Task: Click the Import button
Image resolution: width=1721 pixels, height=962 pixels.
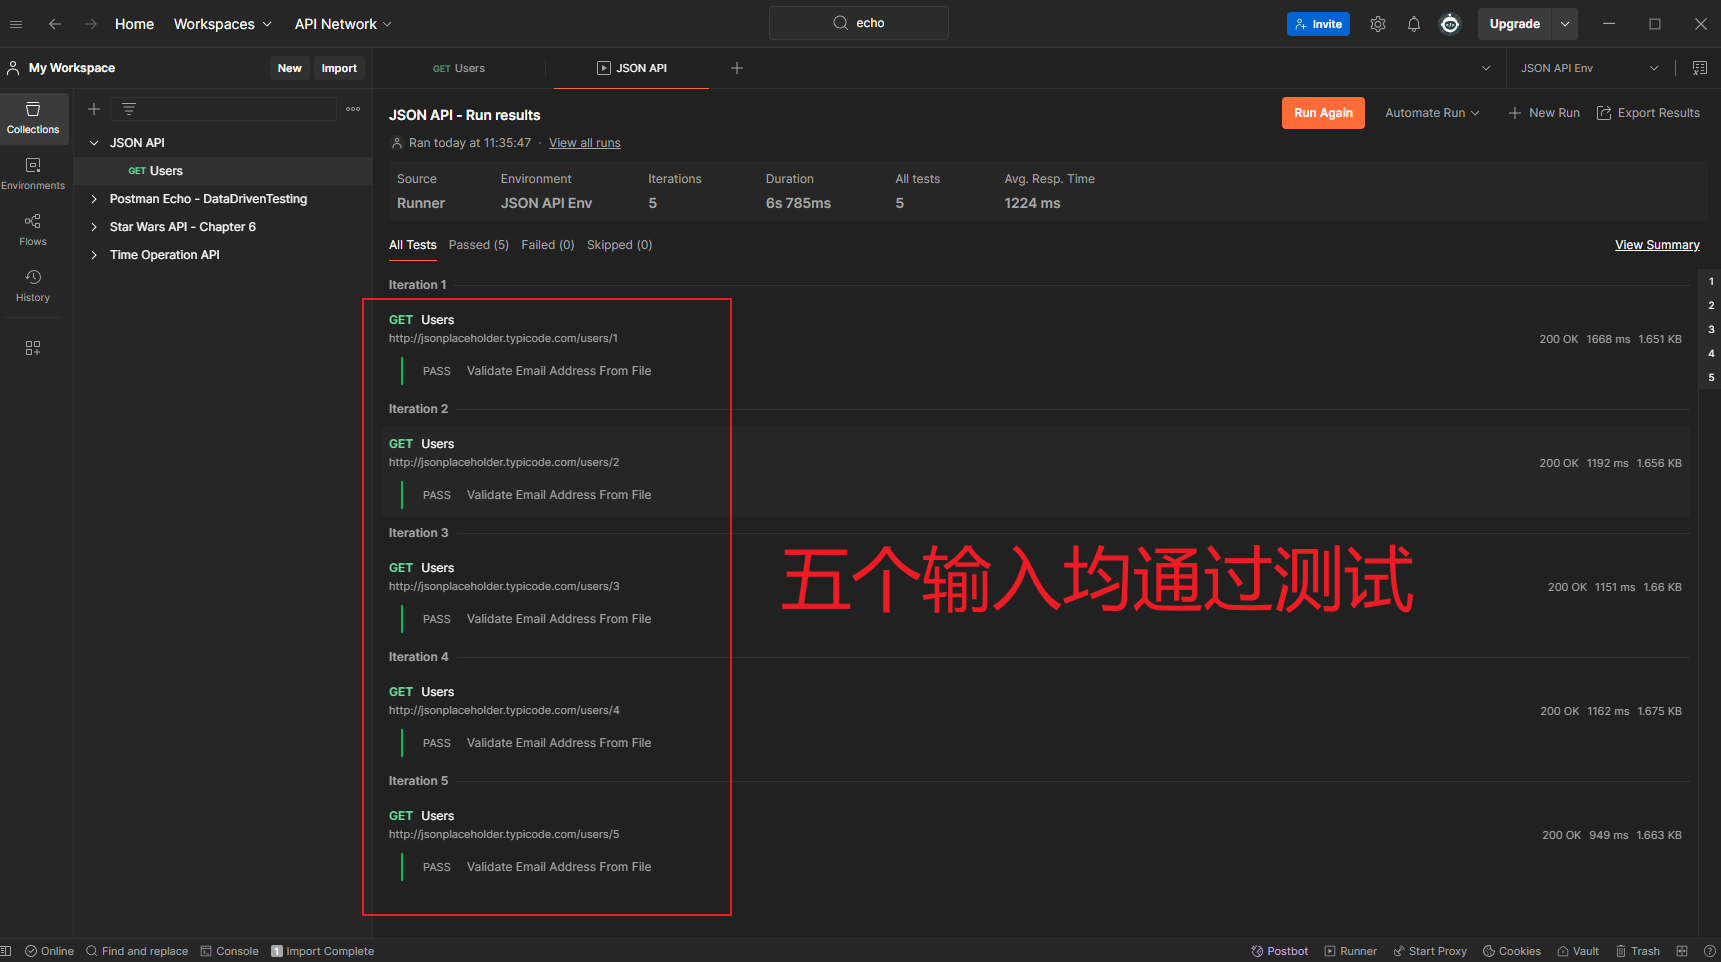Action: [339, 68]
